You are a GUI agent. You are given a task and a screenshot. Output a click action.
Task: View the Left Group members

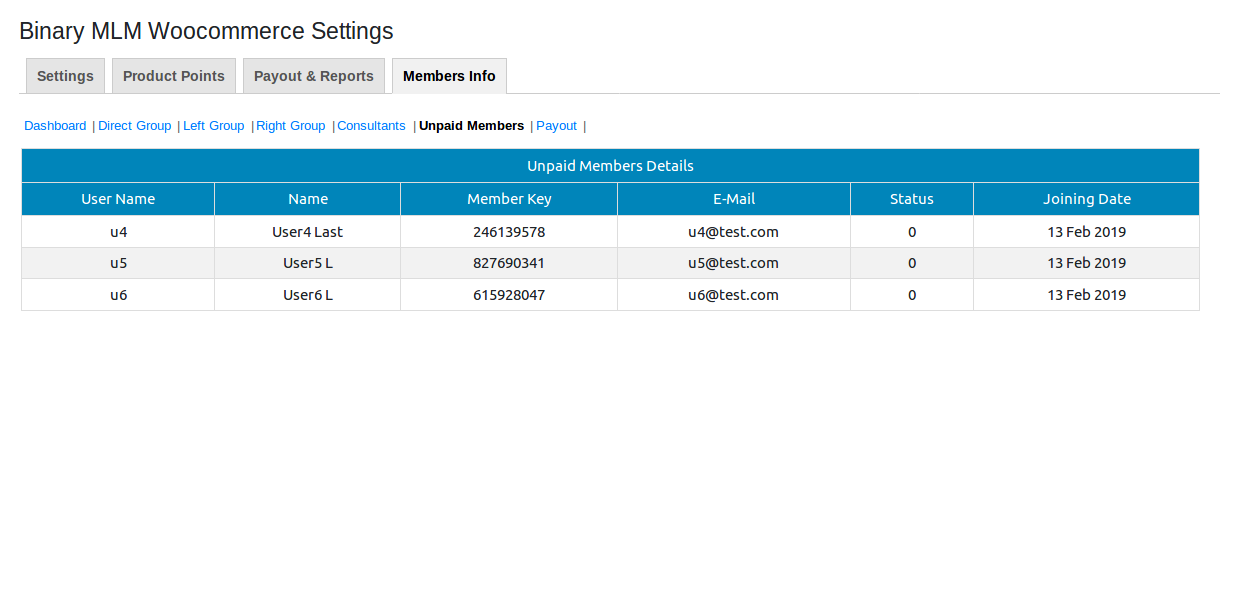click(x=213, y=126)
